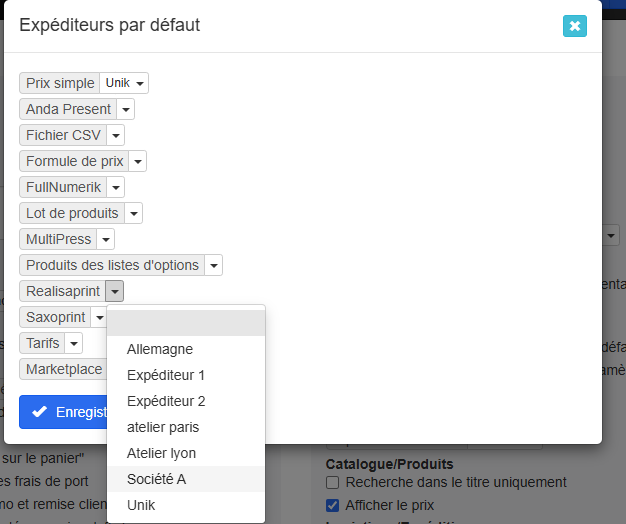Expand the Tarifs dropdown arrow
The height and width of the screenshot is (524, 626).
pyautogui.click(x=73, y=343)
